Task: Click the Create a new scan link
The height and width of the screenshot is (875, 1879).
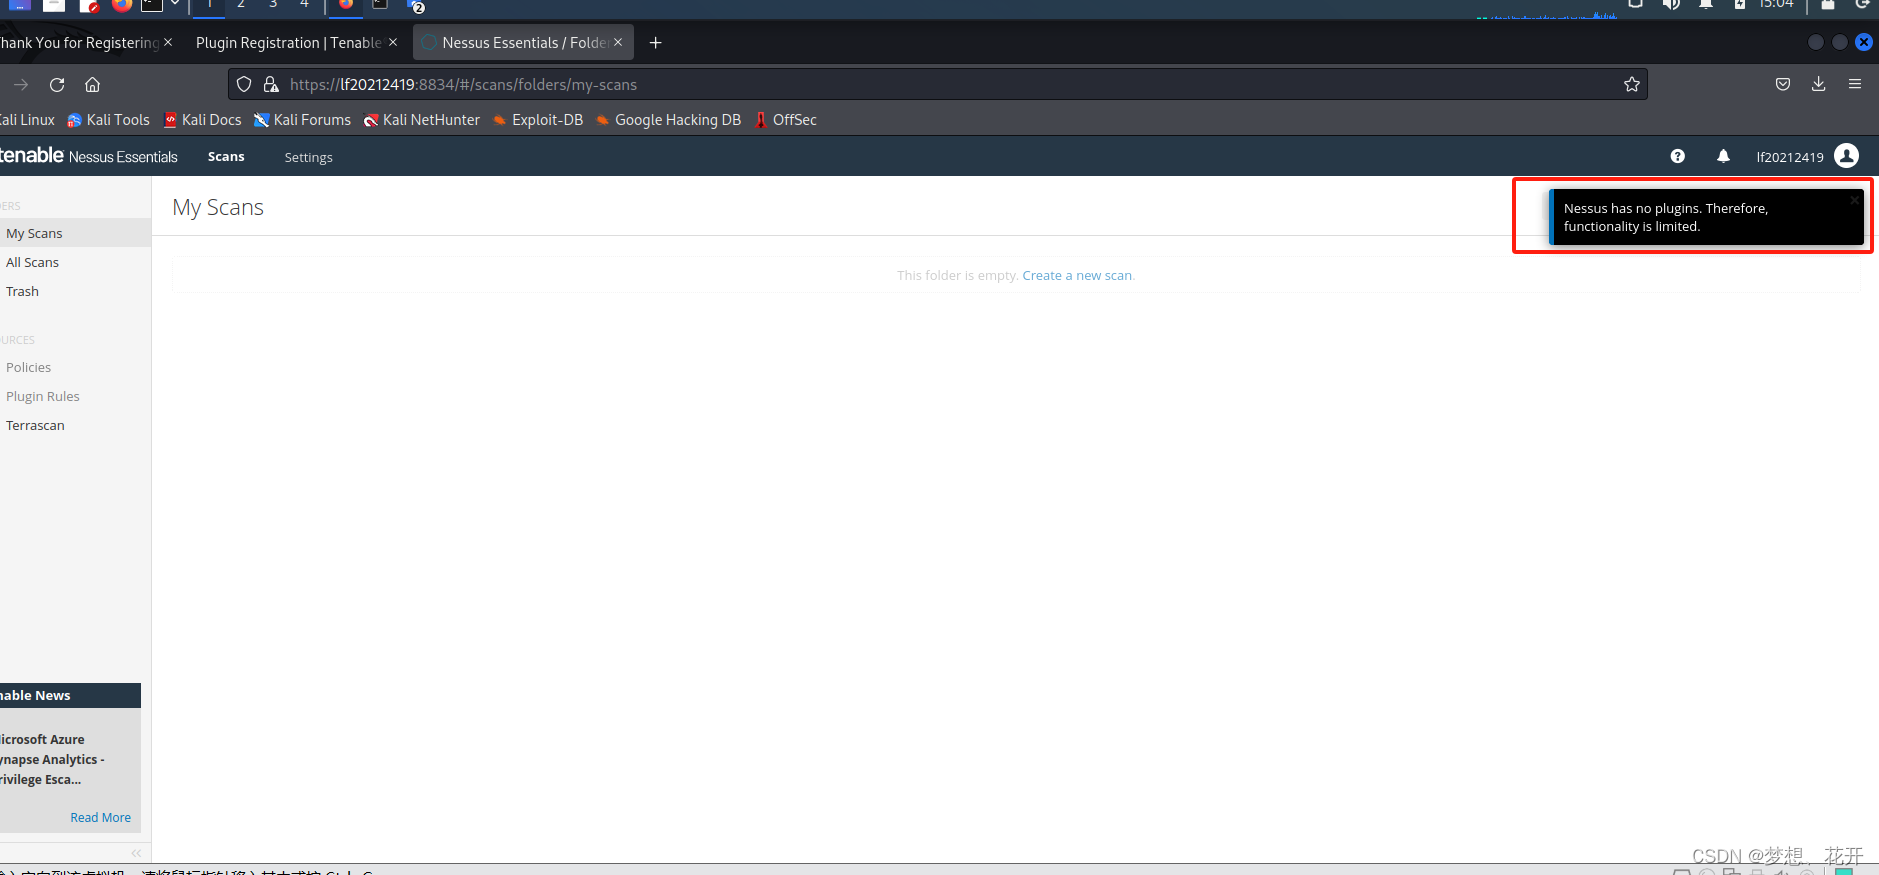Action: coord(1077,275)
